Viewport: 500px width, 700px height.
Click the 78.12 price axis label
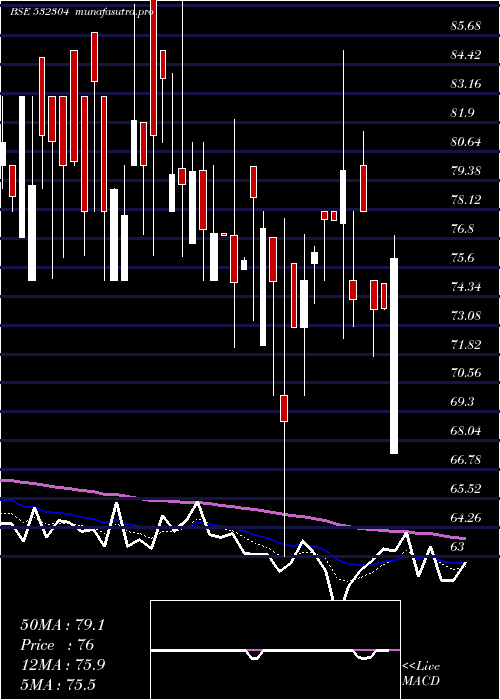466,200
